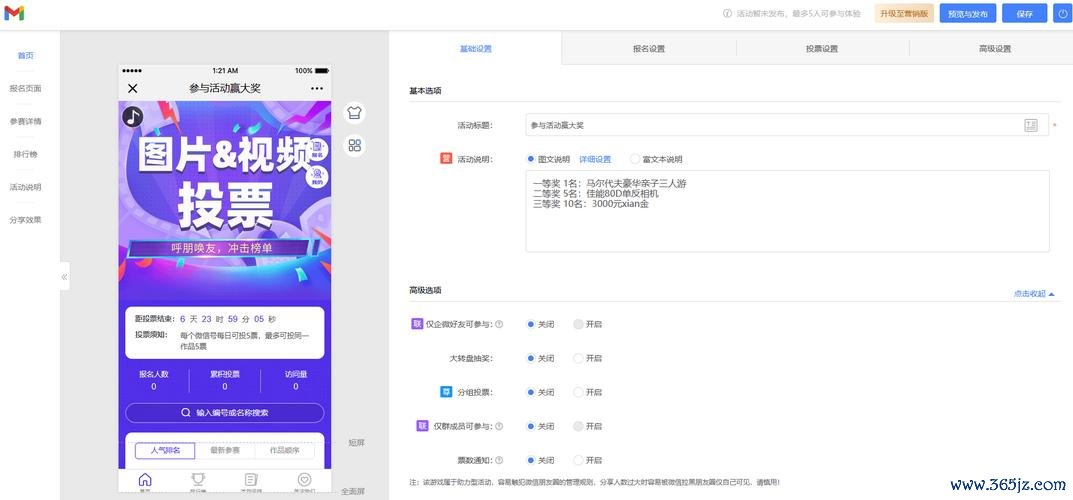Viewport: 1073px width, 500px height.
Task: Select 全面屏 preview size
Action: tap(352, 491)
